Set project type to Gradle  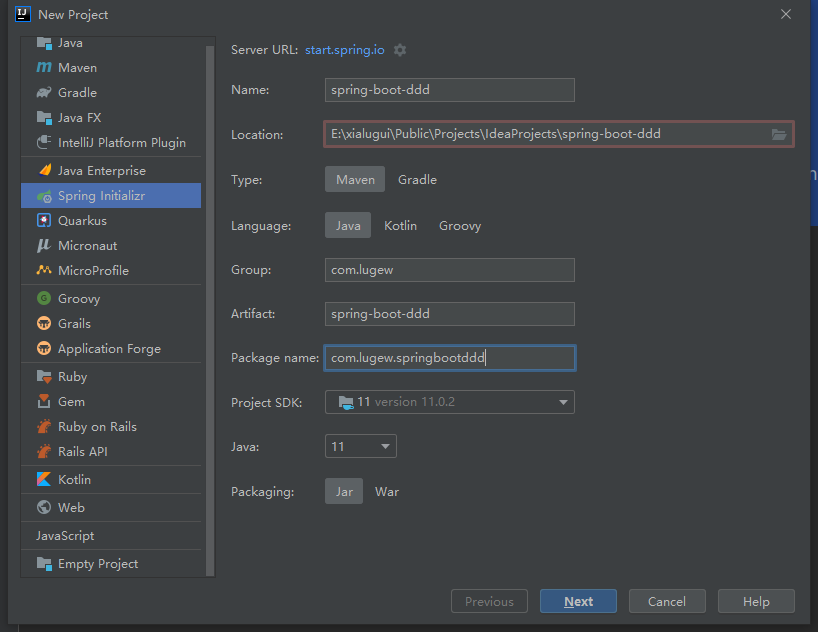coord(417,180)
